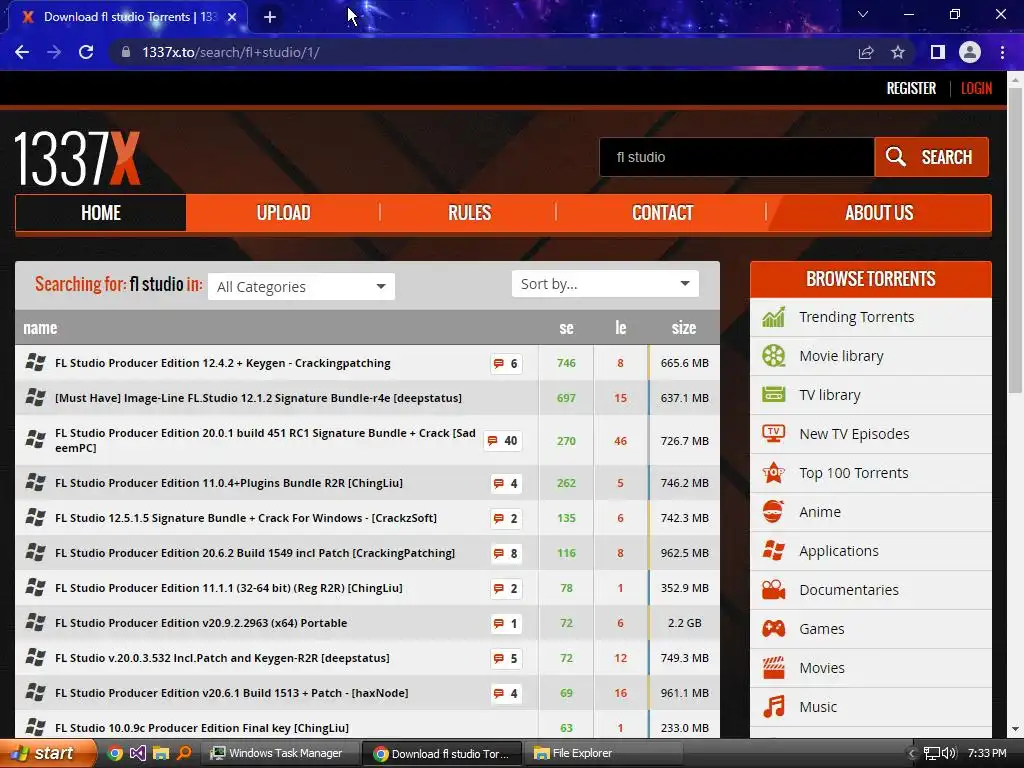This screenshot has width=1024, height=768.
Task: Click the 1337X site logo
Action: tap(77, 159)
